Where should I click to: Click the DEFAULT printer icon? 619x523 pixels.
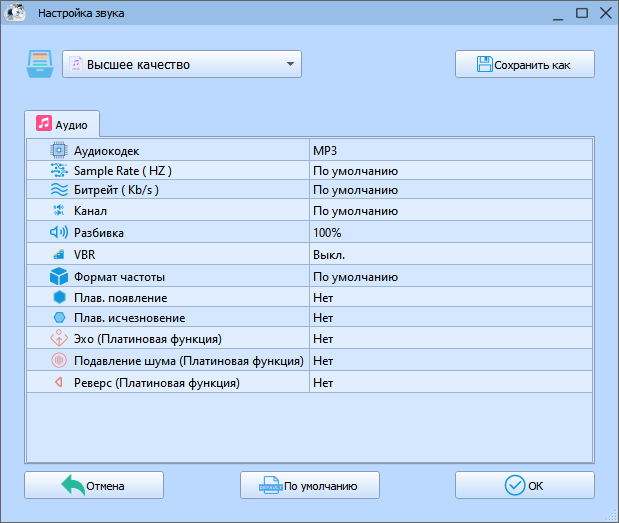(x=270, y=486)
